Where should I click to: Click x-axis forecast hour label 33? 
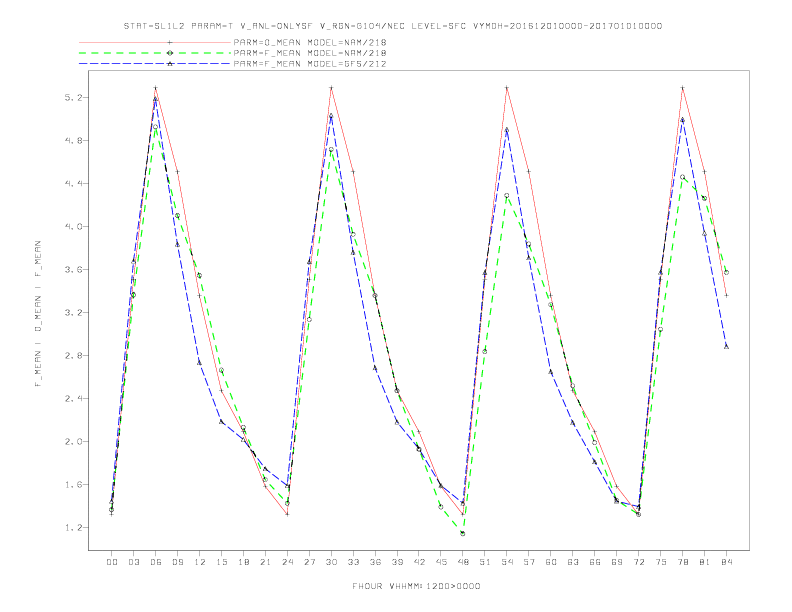tap(353, 562)
